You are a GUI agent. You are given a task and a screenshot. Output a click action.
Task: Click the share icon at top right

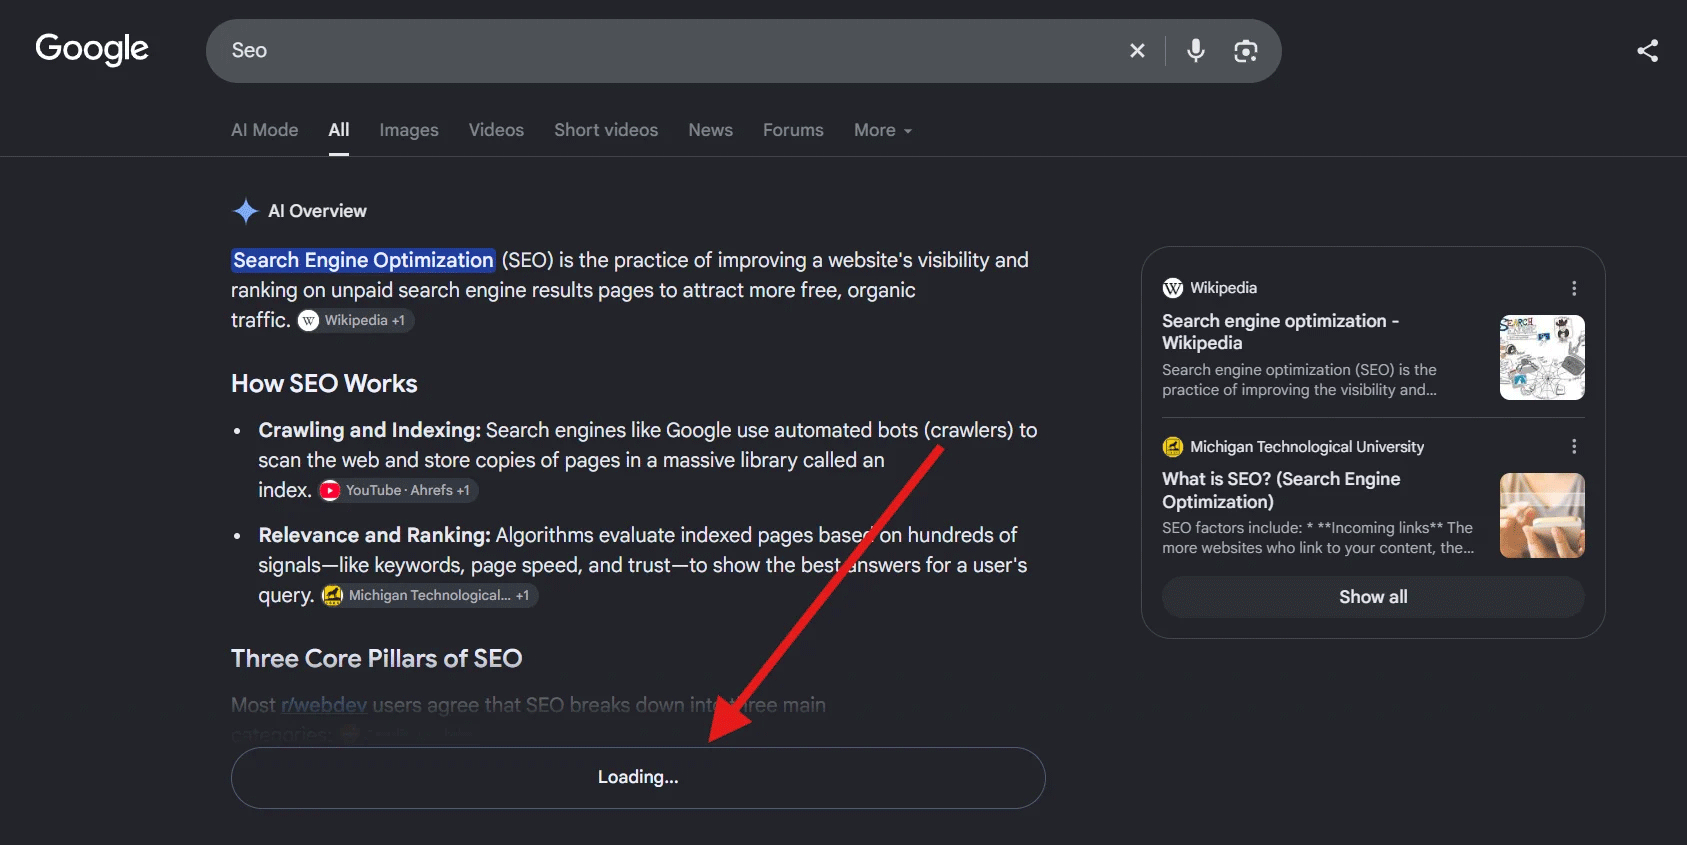(x=1647, y=51)
